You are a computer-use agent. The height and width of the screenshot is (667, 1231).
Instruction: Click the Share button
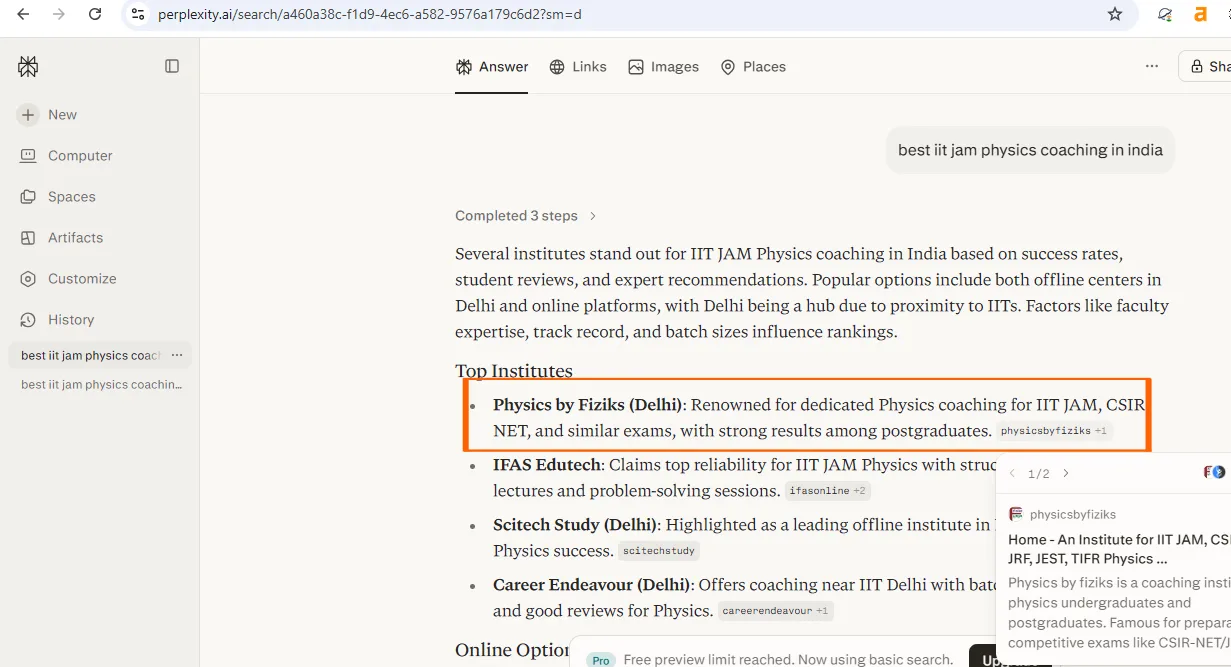coord(1207,67)
